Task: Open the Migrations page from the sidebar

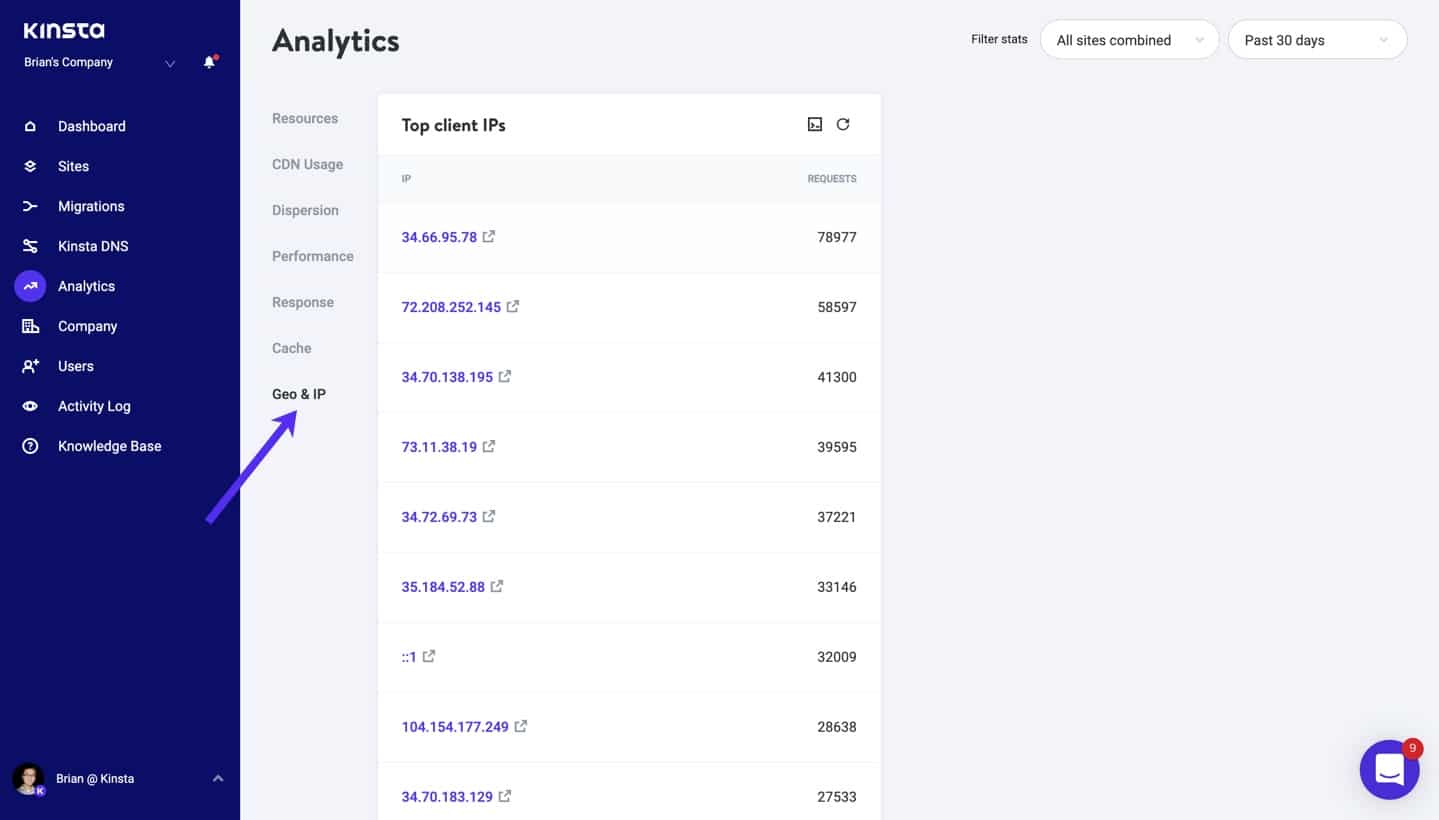Action: tap(91, 206)
